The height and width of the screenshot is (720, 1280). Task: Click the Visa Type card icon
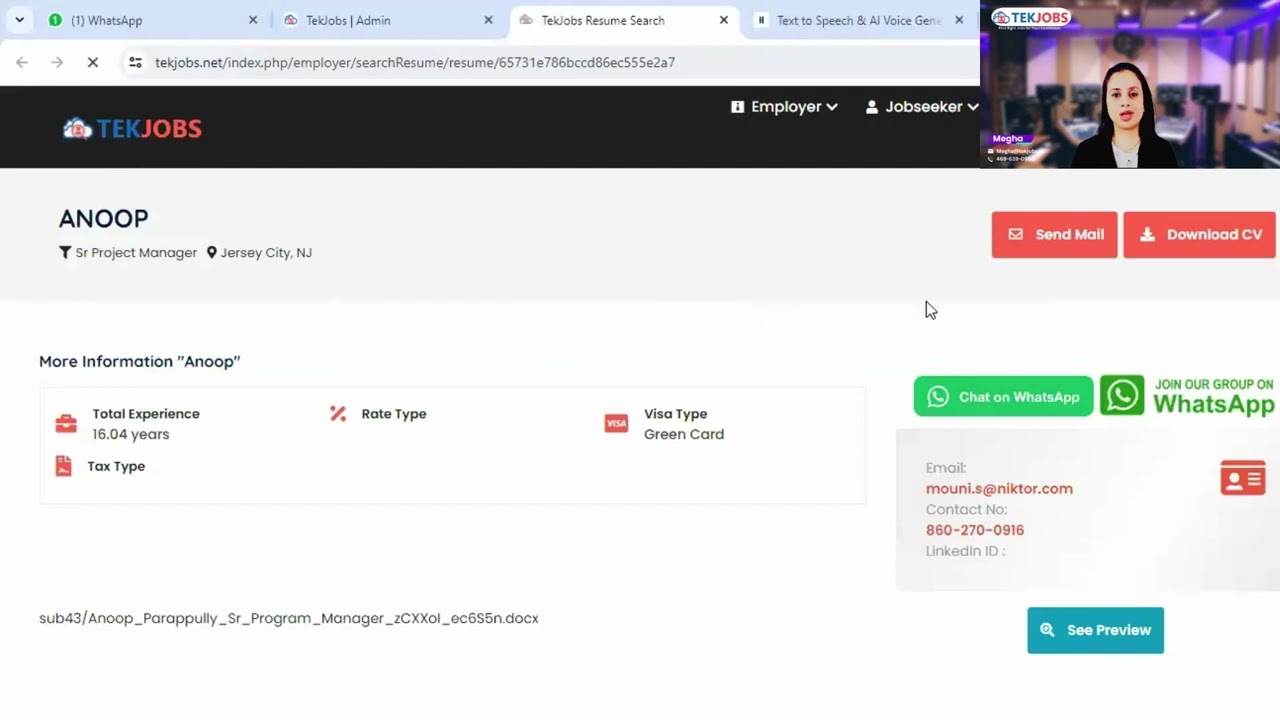[x=616, y=424]
